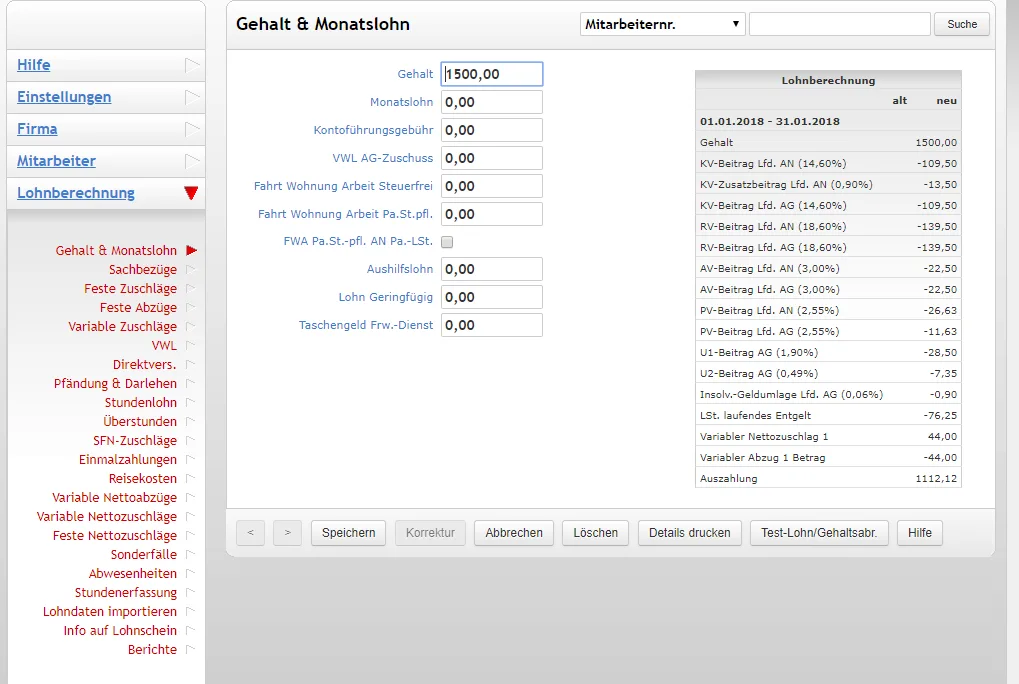Click the Aushilfslohn input field

tap(492, 269)
